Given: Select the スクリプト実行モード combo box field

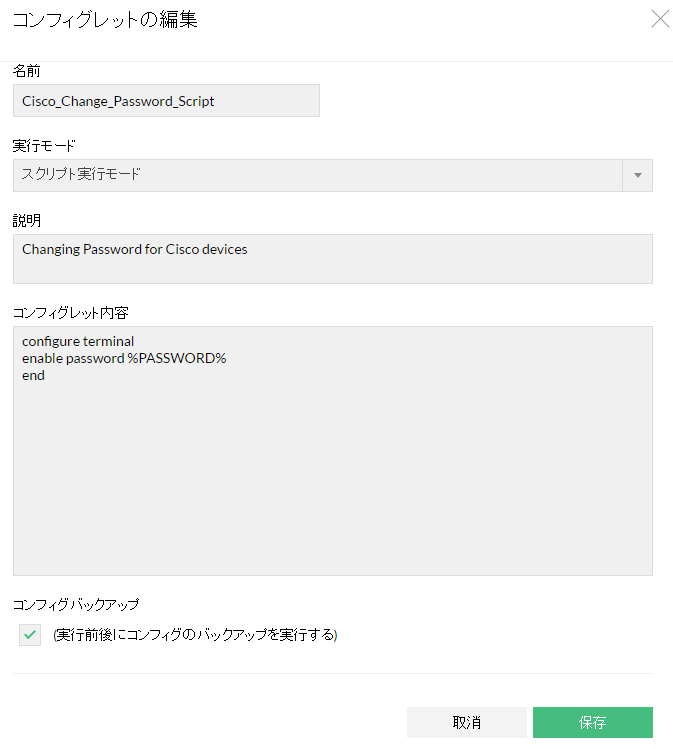Looking at the screenshot, I should tap(318, 175).
